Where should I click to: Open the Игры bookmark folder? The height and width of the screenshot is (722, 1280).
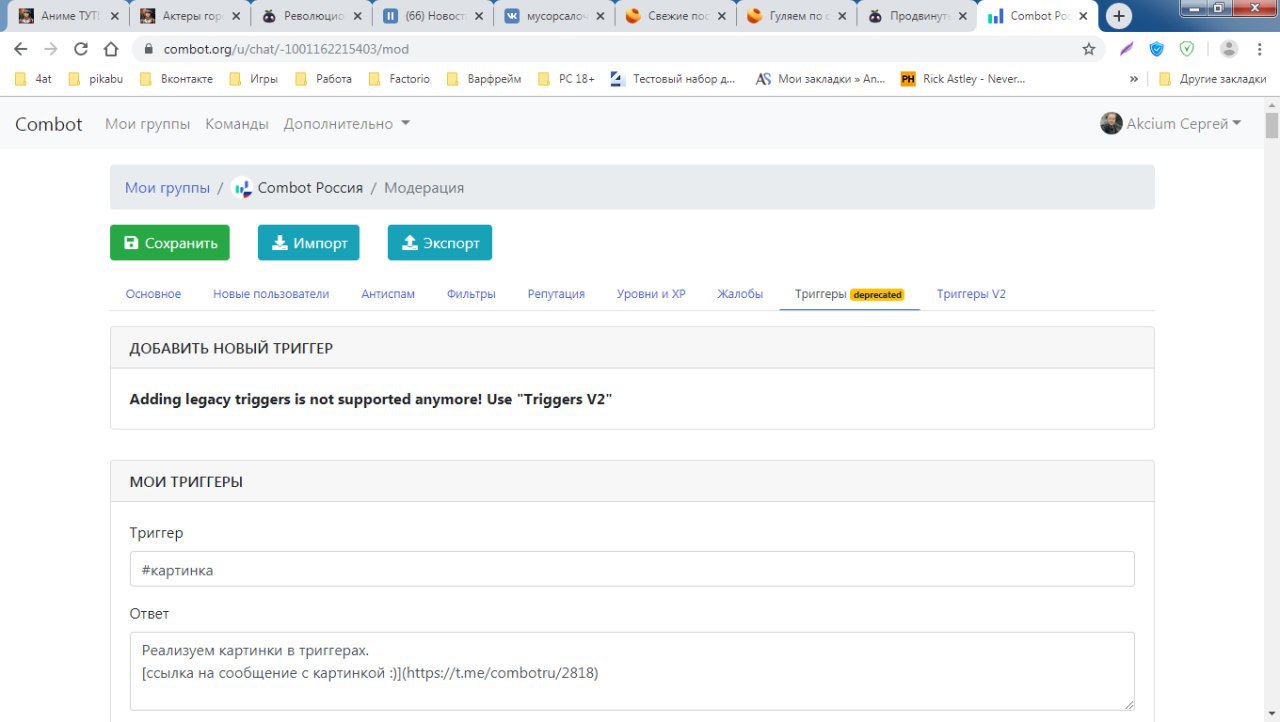tap(254, 79)
